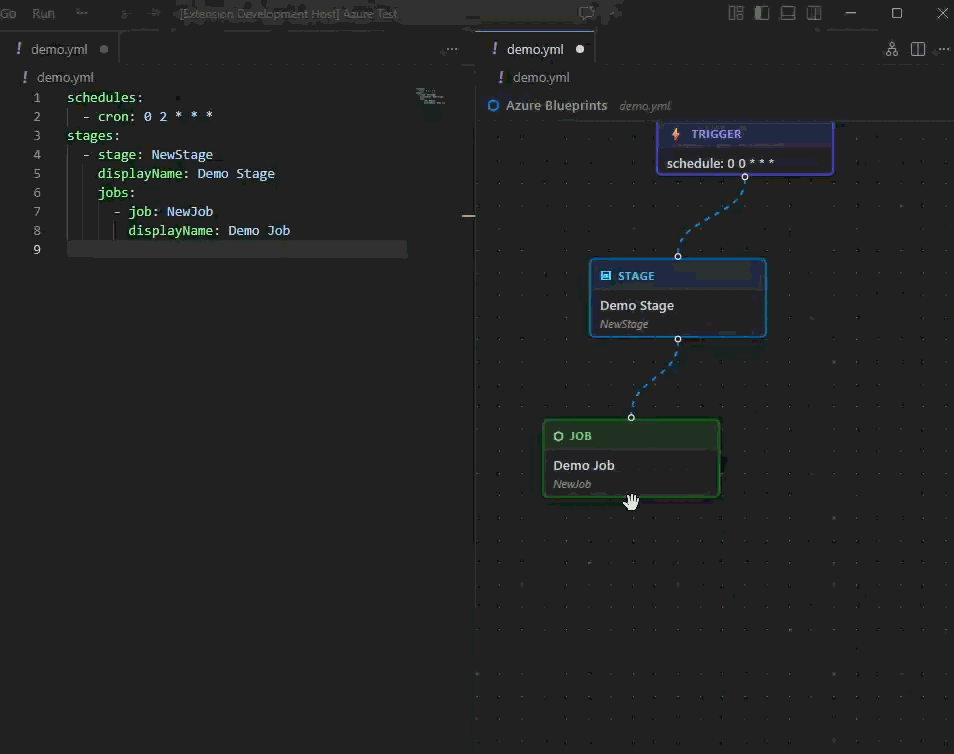The width and height of the screenshot is (954, 754).
Task: Click the Job node hexagon icon
Action: [x=559, y=436]
